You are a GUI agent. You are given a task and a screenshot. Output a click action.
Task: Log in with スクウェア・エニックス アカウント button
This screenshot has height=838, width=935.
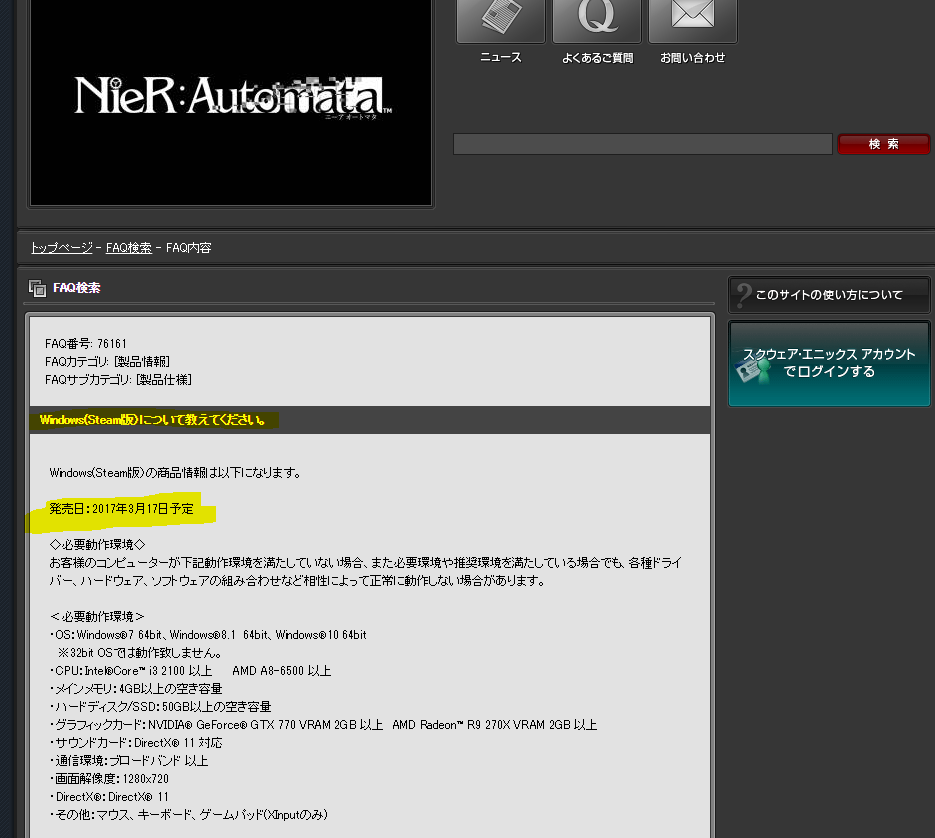click(x=829, y=364)
